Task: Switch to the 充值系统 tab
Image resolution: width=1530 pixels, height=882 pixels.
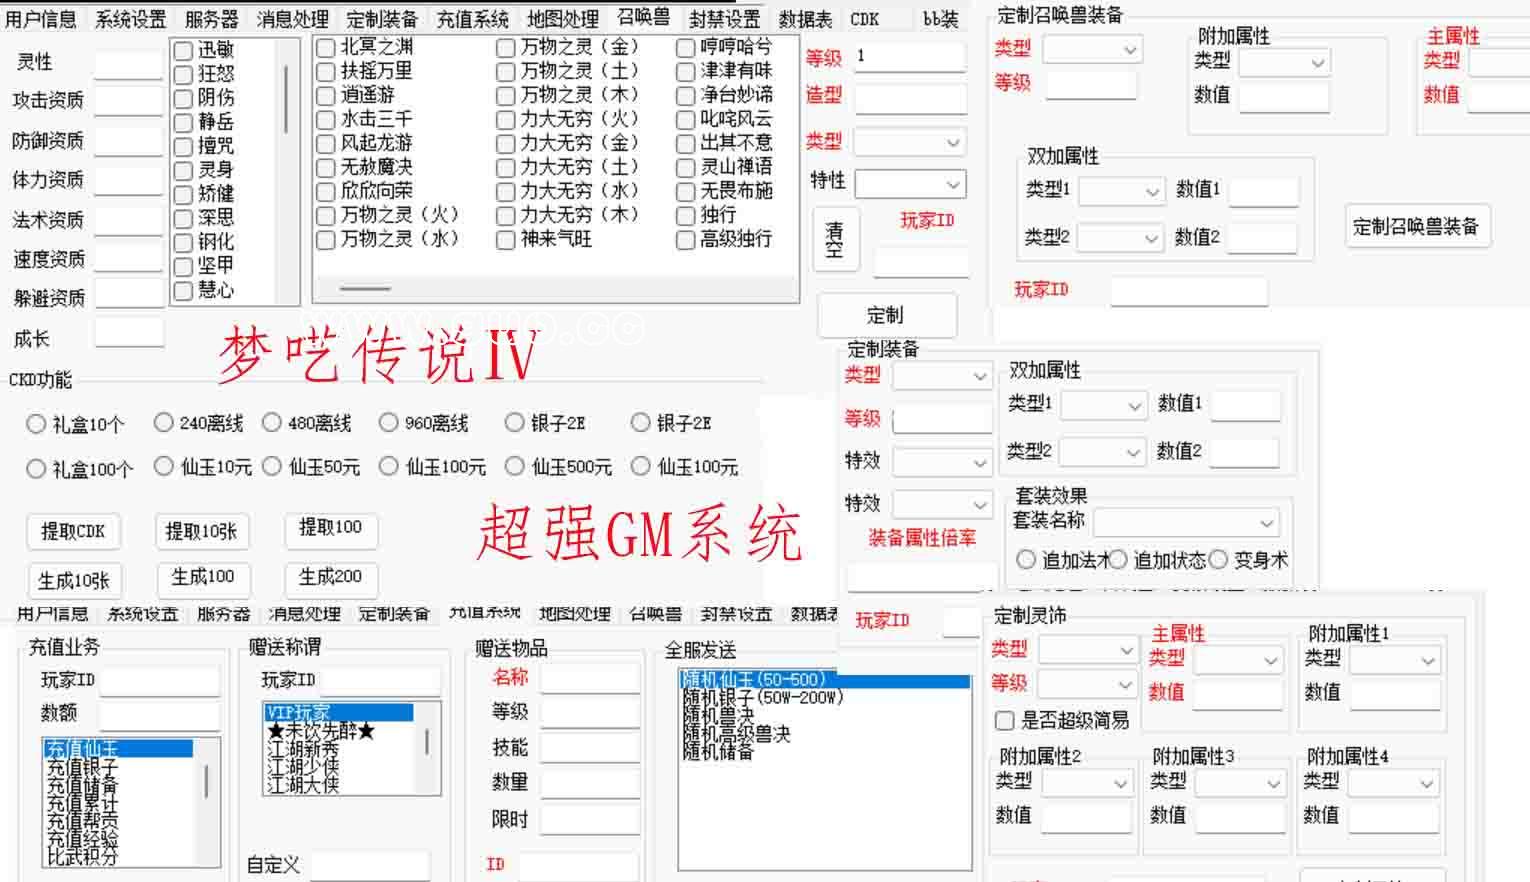Action: click(x=472, y=19)
